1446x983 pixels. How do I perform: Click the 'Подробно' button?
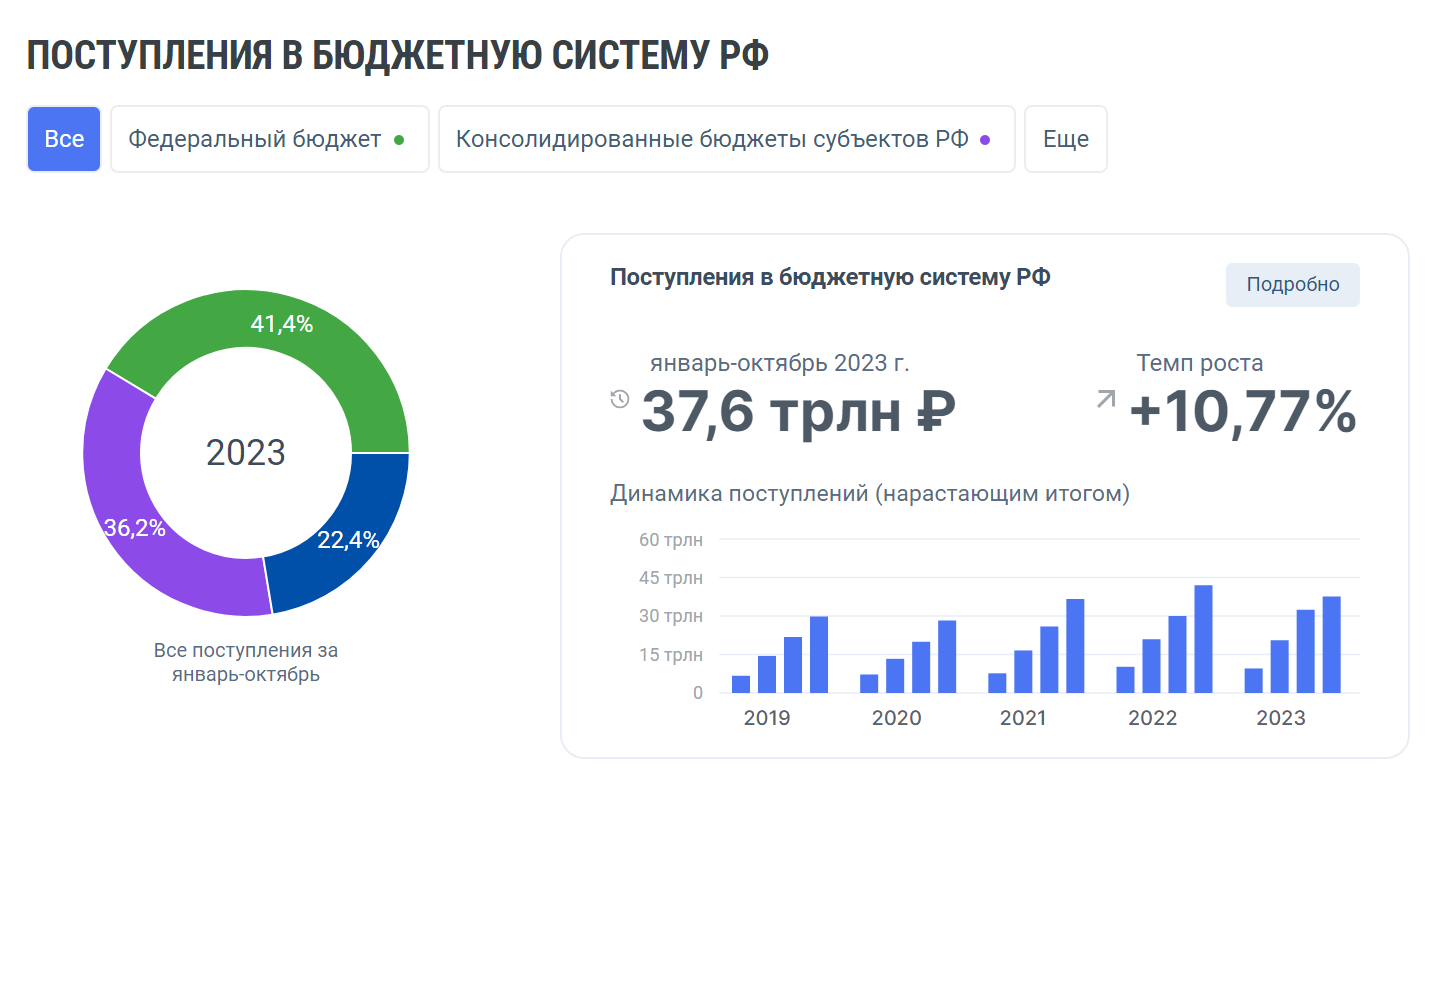(1293, 285)
